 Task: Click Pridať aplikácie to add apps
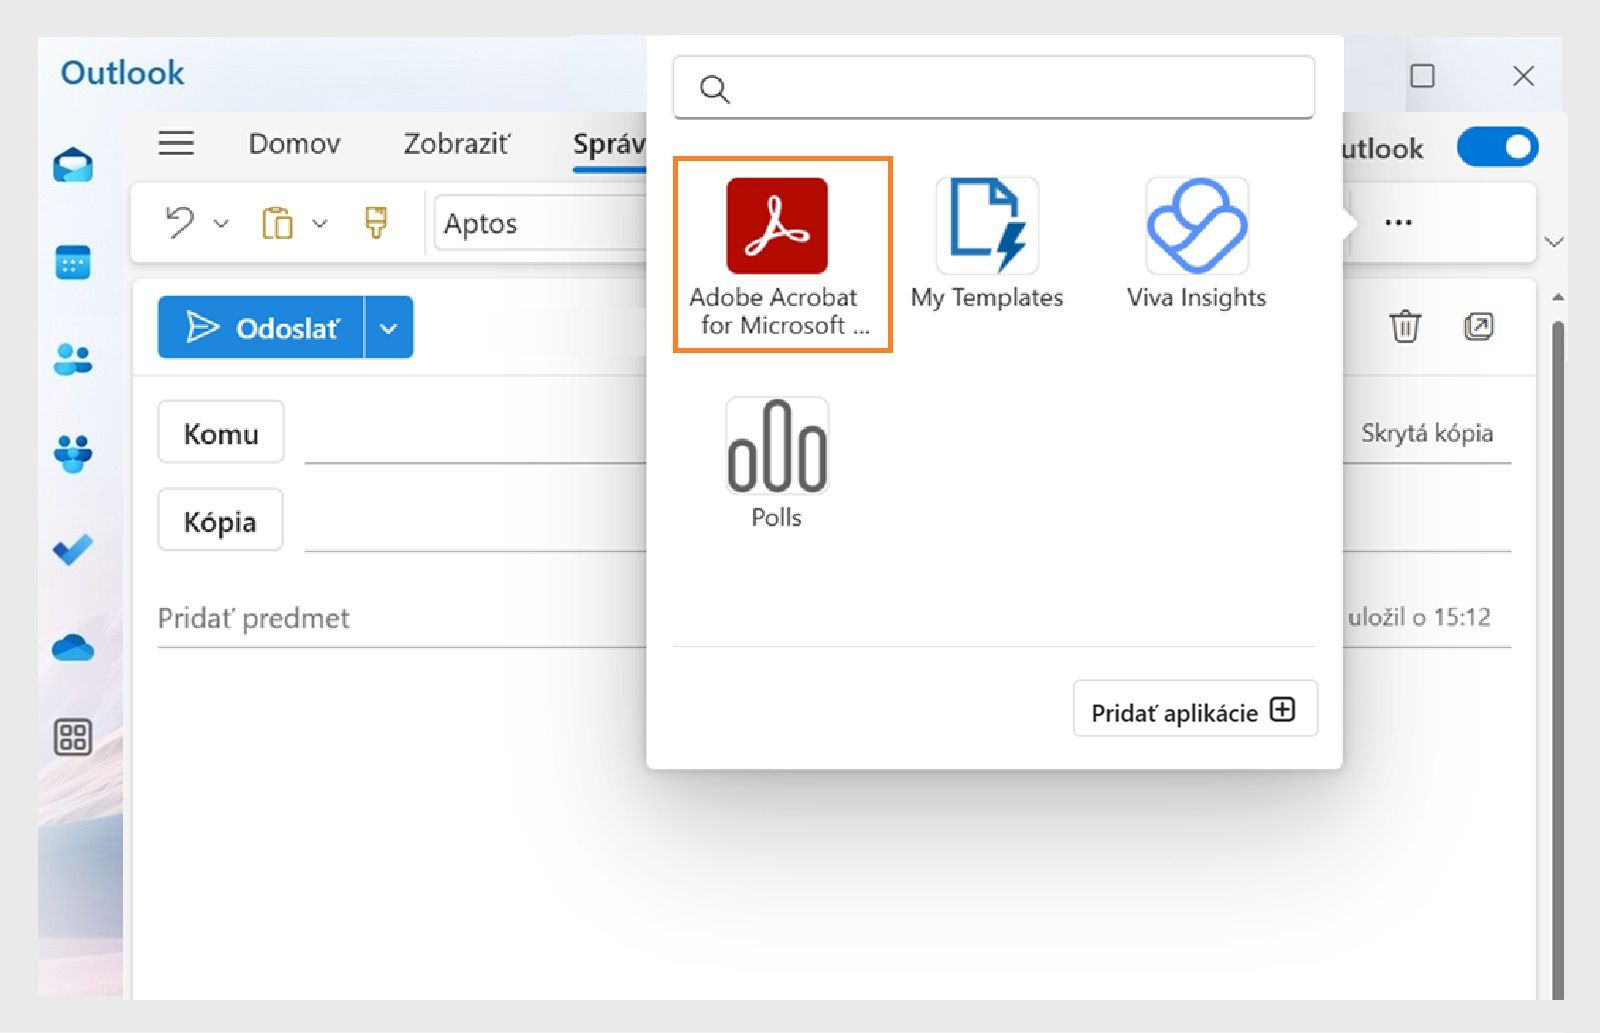click(x=1194, y=710)
